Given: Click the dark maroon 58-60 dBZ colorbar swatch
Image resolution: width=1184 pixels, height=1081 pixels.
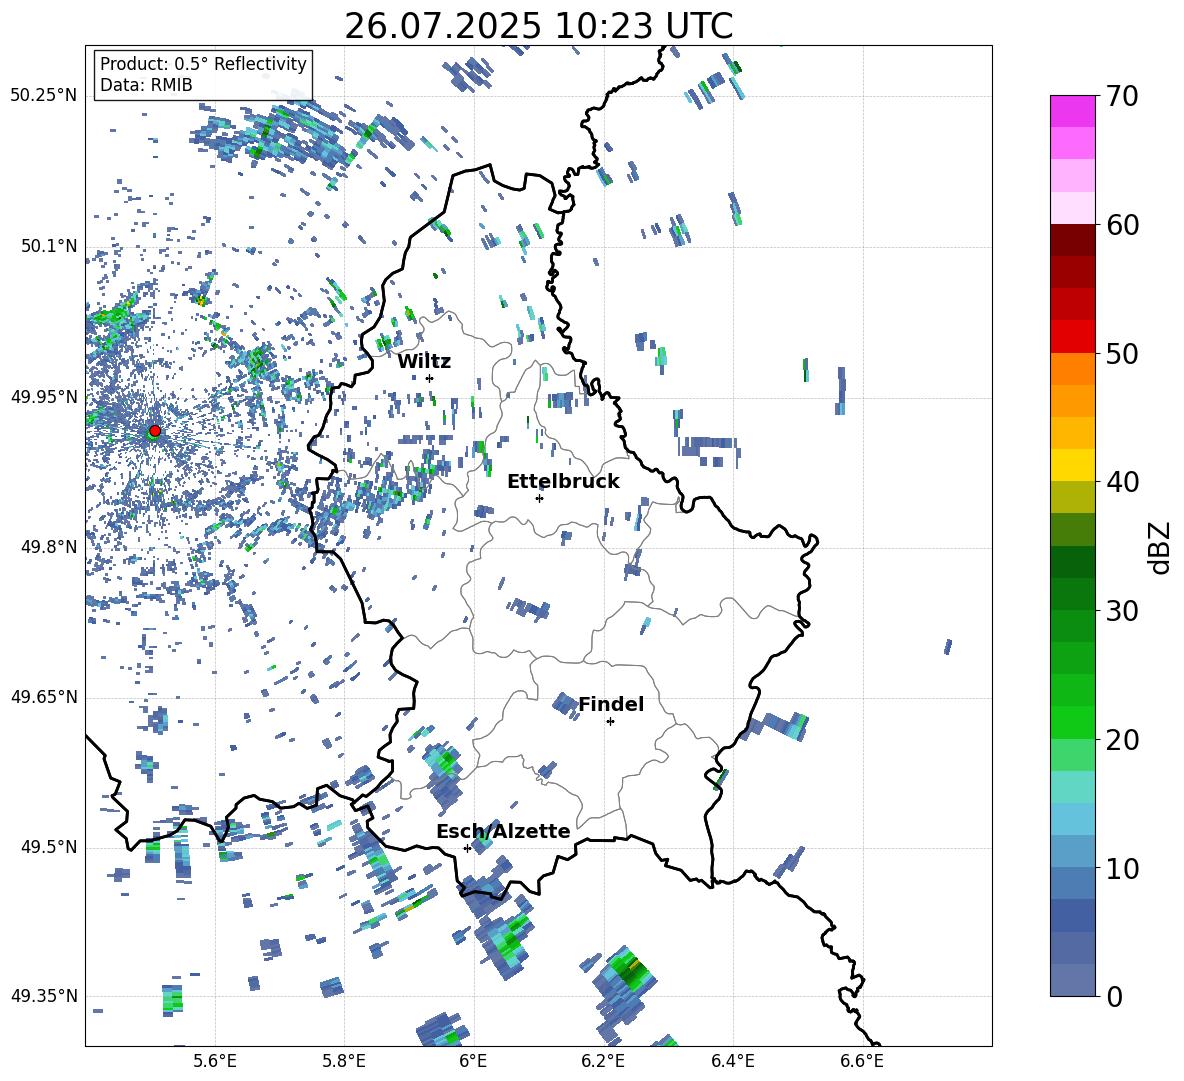Looking at the screenshot, I should coord(1072,240).
